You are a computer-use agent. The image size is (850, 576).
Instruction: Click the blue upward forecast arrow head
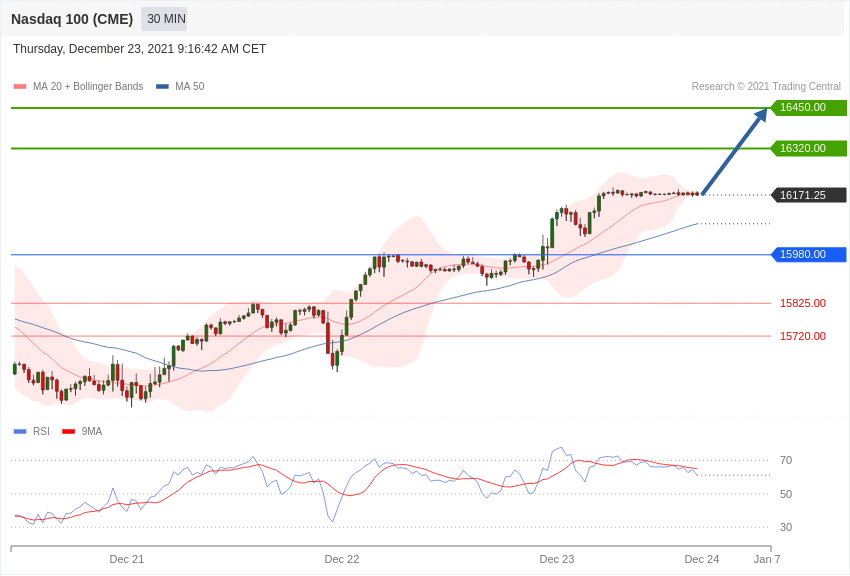click(762, 114)
